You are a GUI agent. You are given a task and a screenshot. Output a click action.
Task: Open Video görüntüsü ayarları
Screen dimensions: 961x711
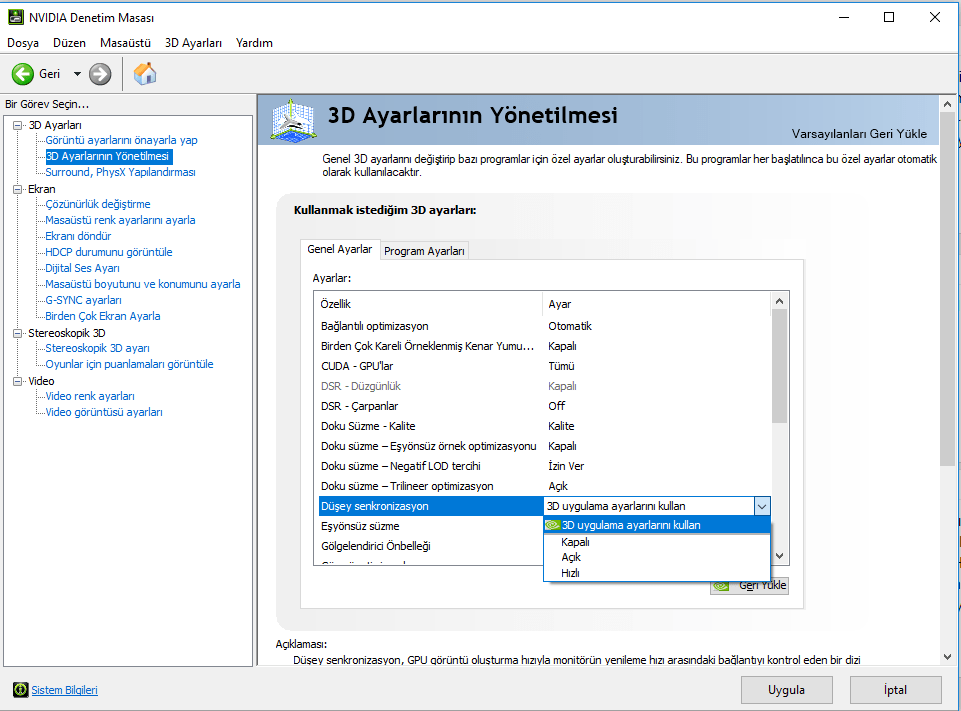(x=104, y=412)
